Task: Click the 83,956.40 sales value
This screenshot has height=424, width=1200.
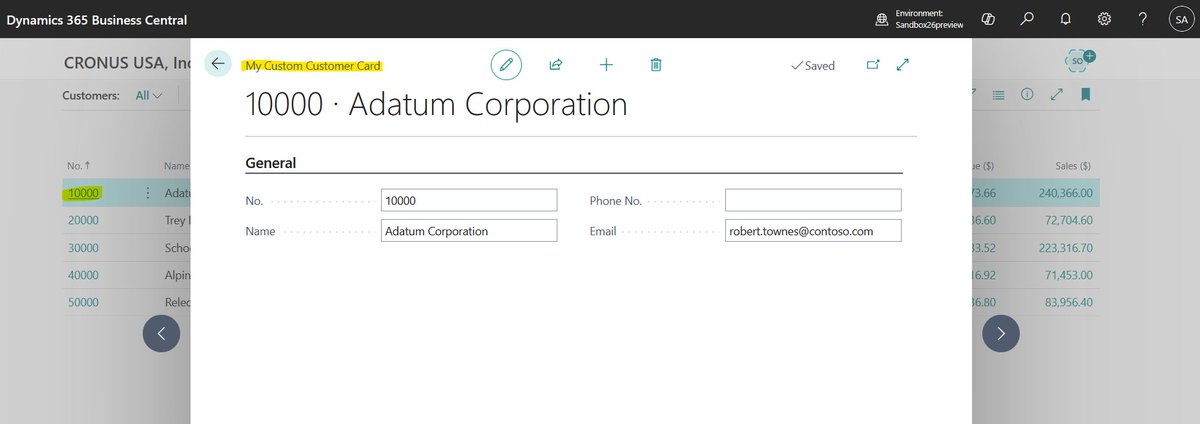Action: [x=1069, y=302]
